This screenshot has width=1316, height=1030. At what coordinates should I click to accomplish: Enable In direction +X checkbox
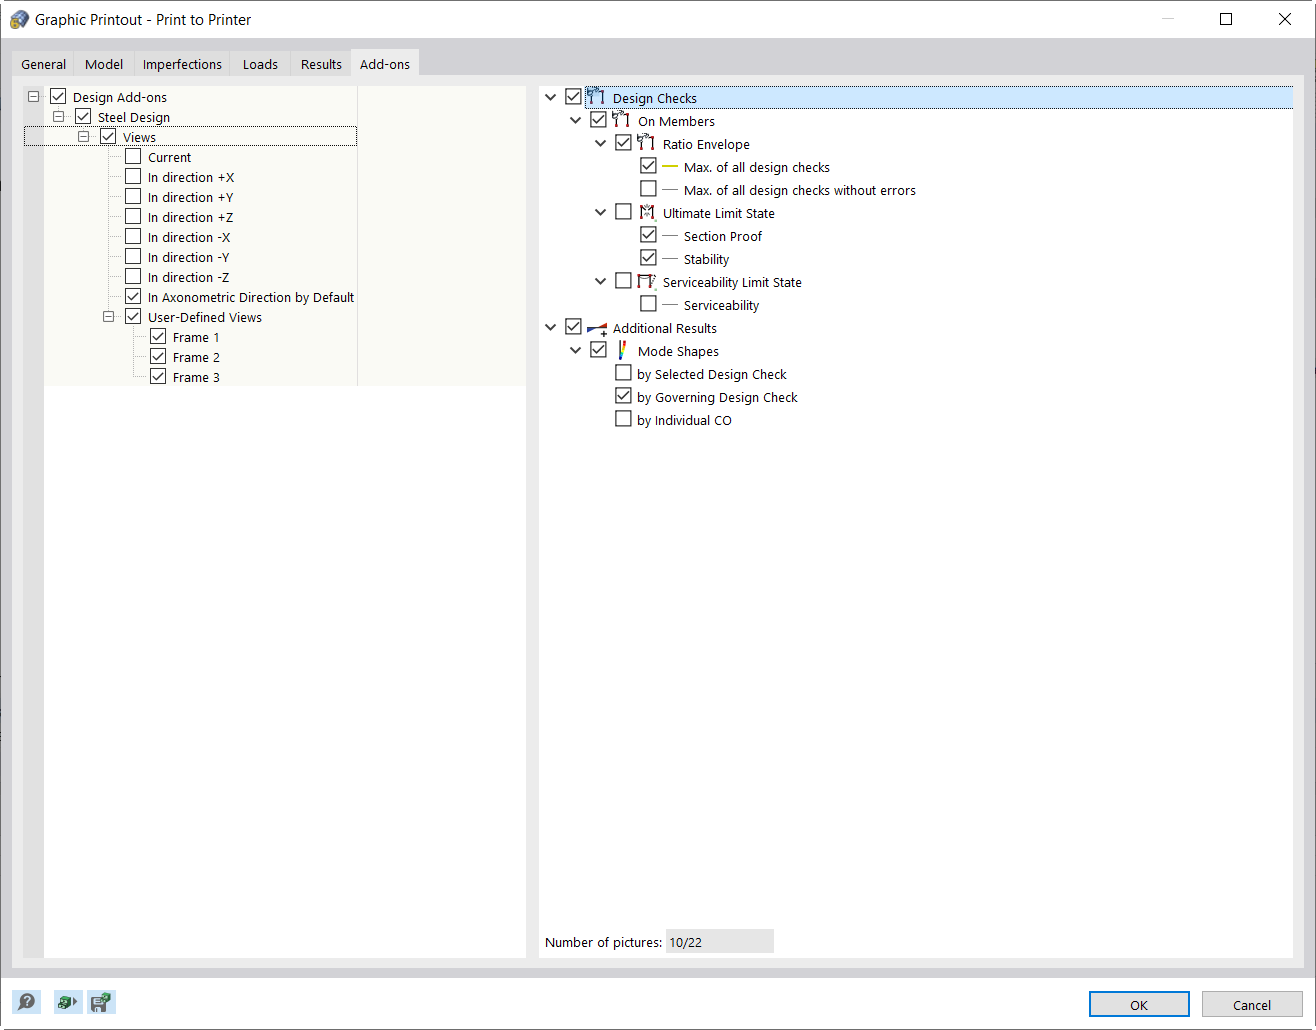click(133, 176)
